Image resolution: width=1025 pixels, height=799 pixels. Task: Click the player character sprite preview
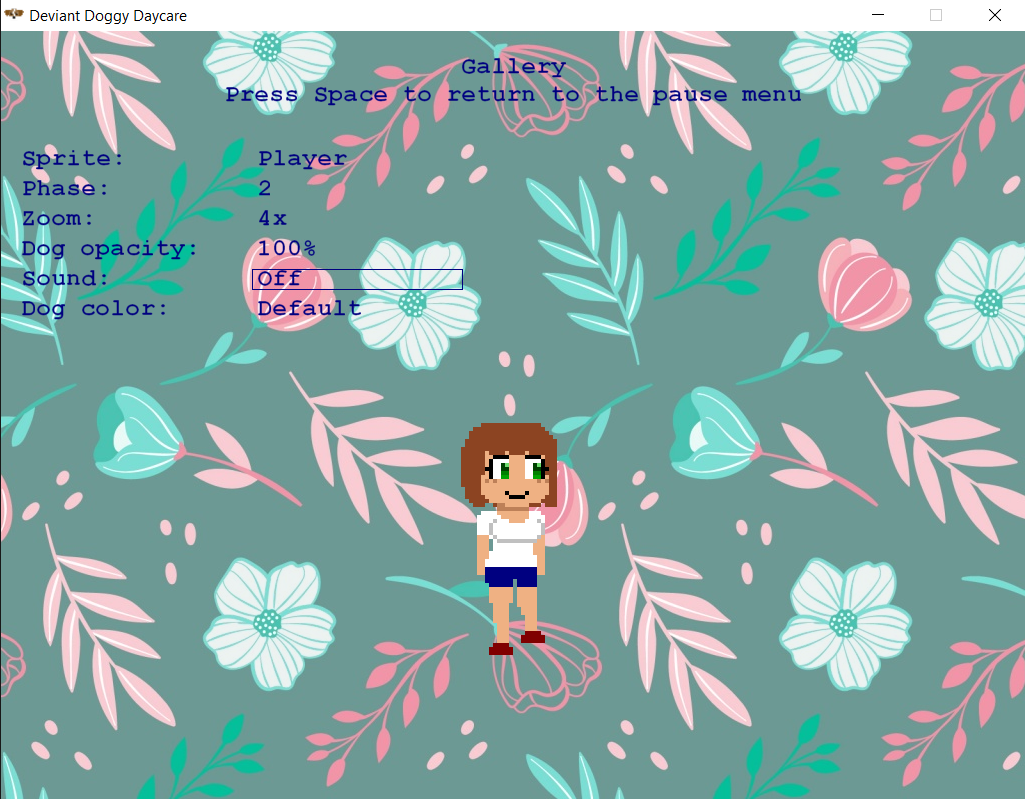[x=509, y=538]
